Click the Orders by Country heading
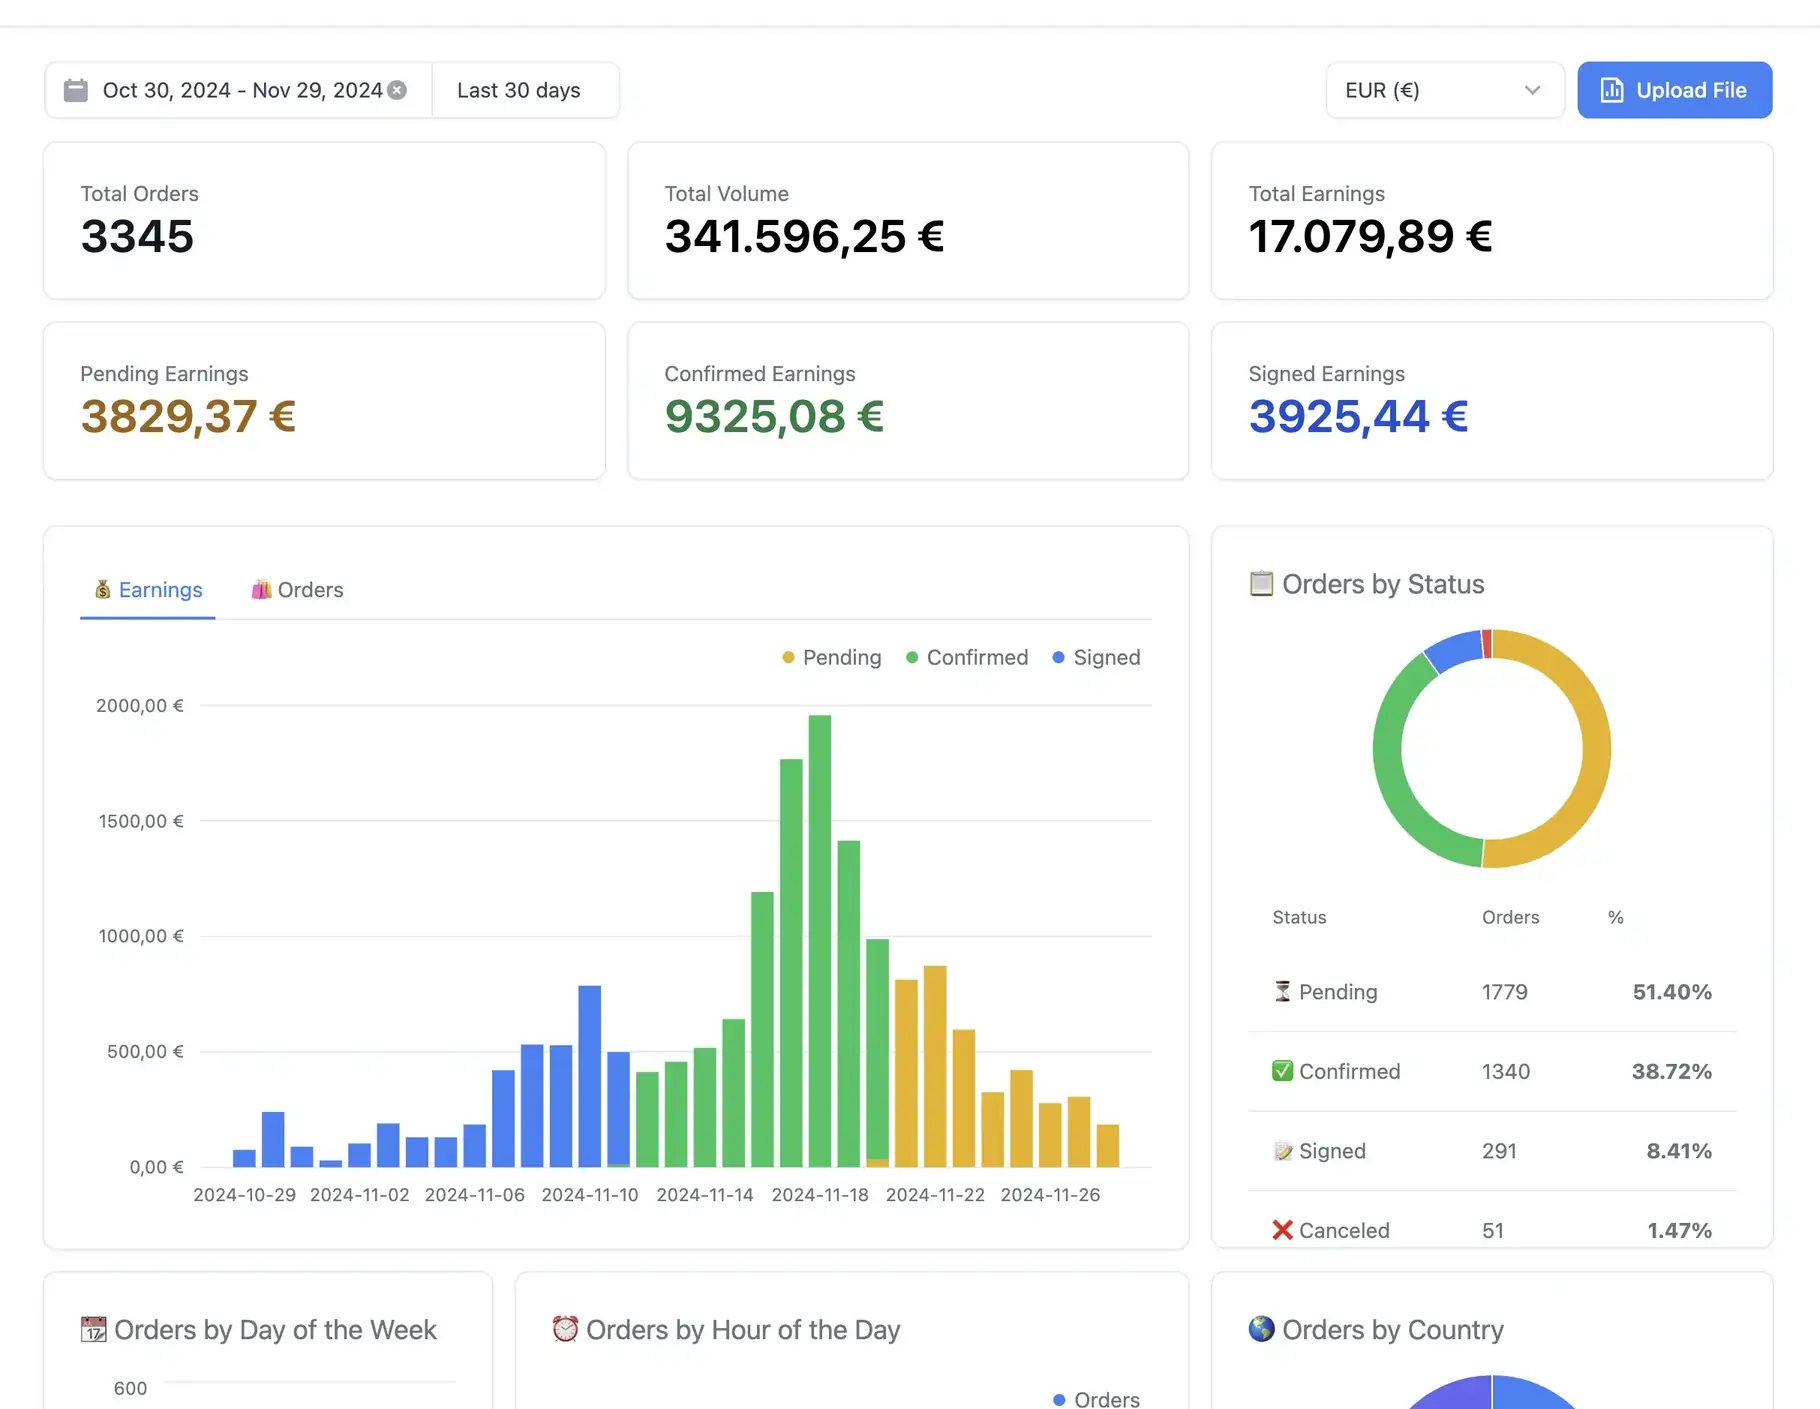This screenshot has height=1409, width=1820. (1393, 1330)
